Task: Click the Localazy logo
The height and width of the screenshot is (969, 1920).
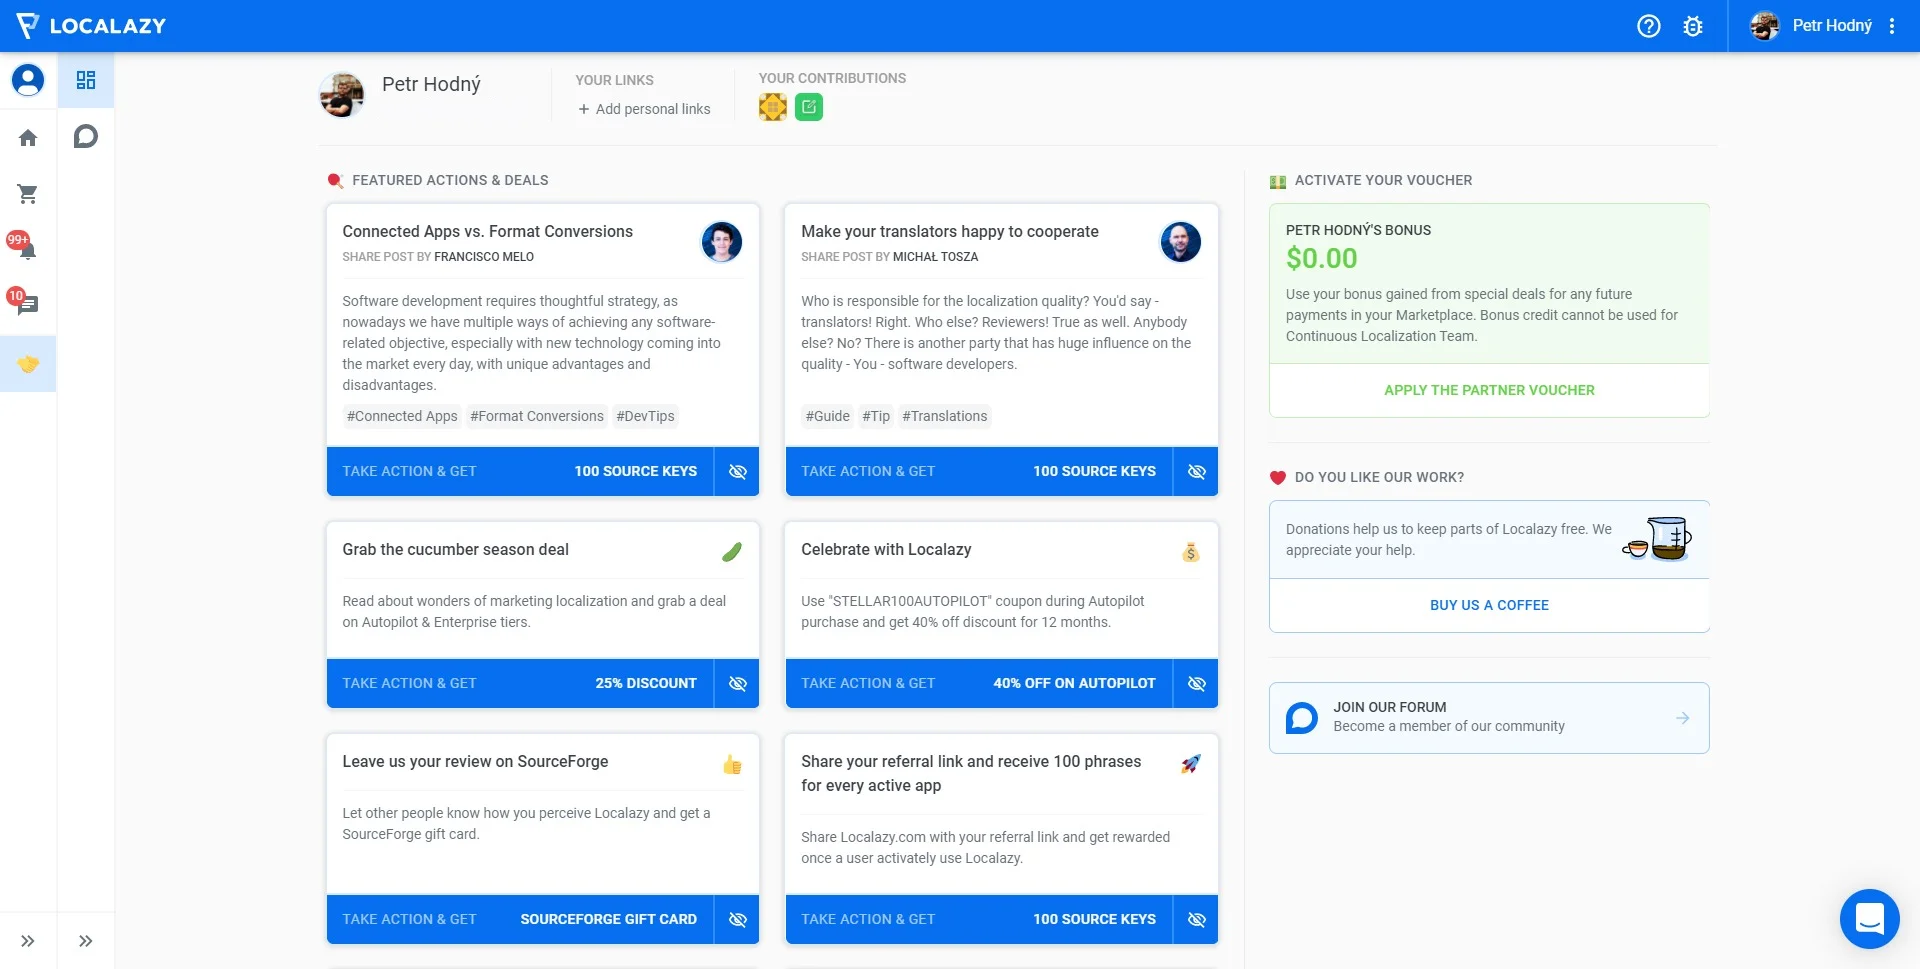Action: (92, 26)
